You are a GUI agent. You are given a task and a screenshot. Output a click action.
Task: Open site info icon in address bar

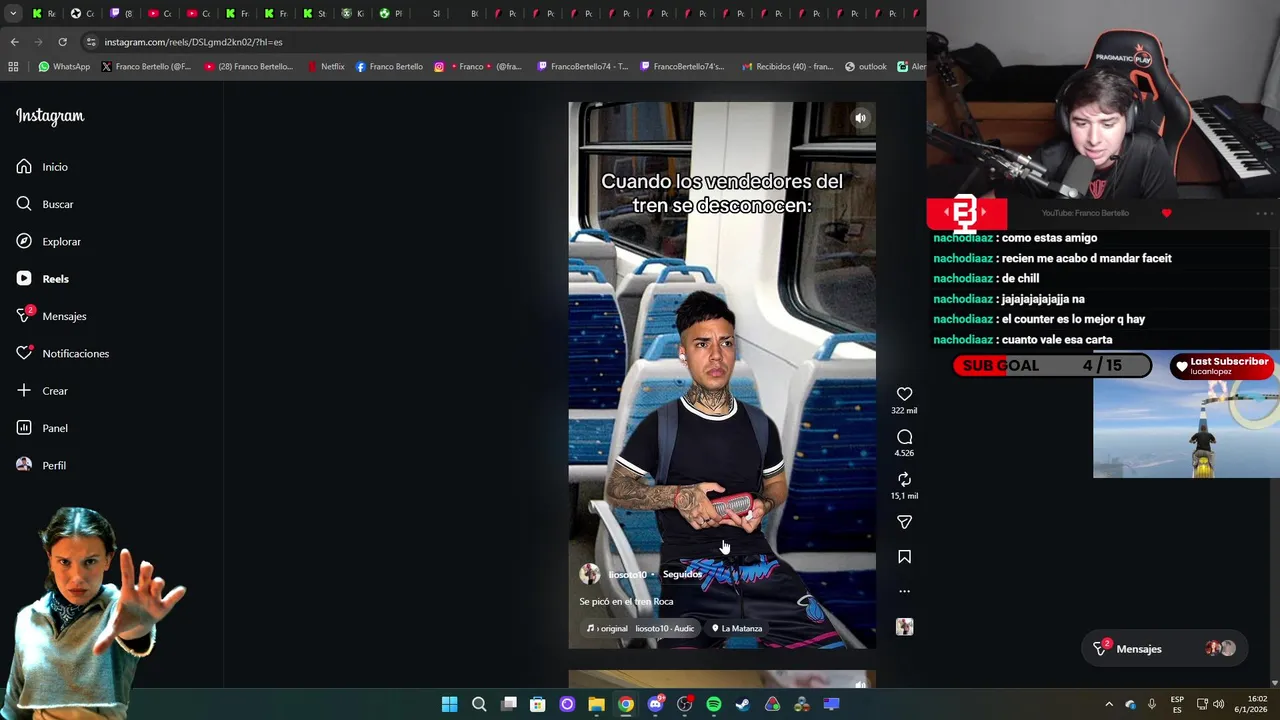[91, 42]
